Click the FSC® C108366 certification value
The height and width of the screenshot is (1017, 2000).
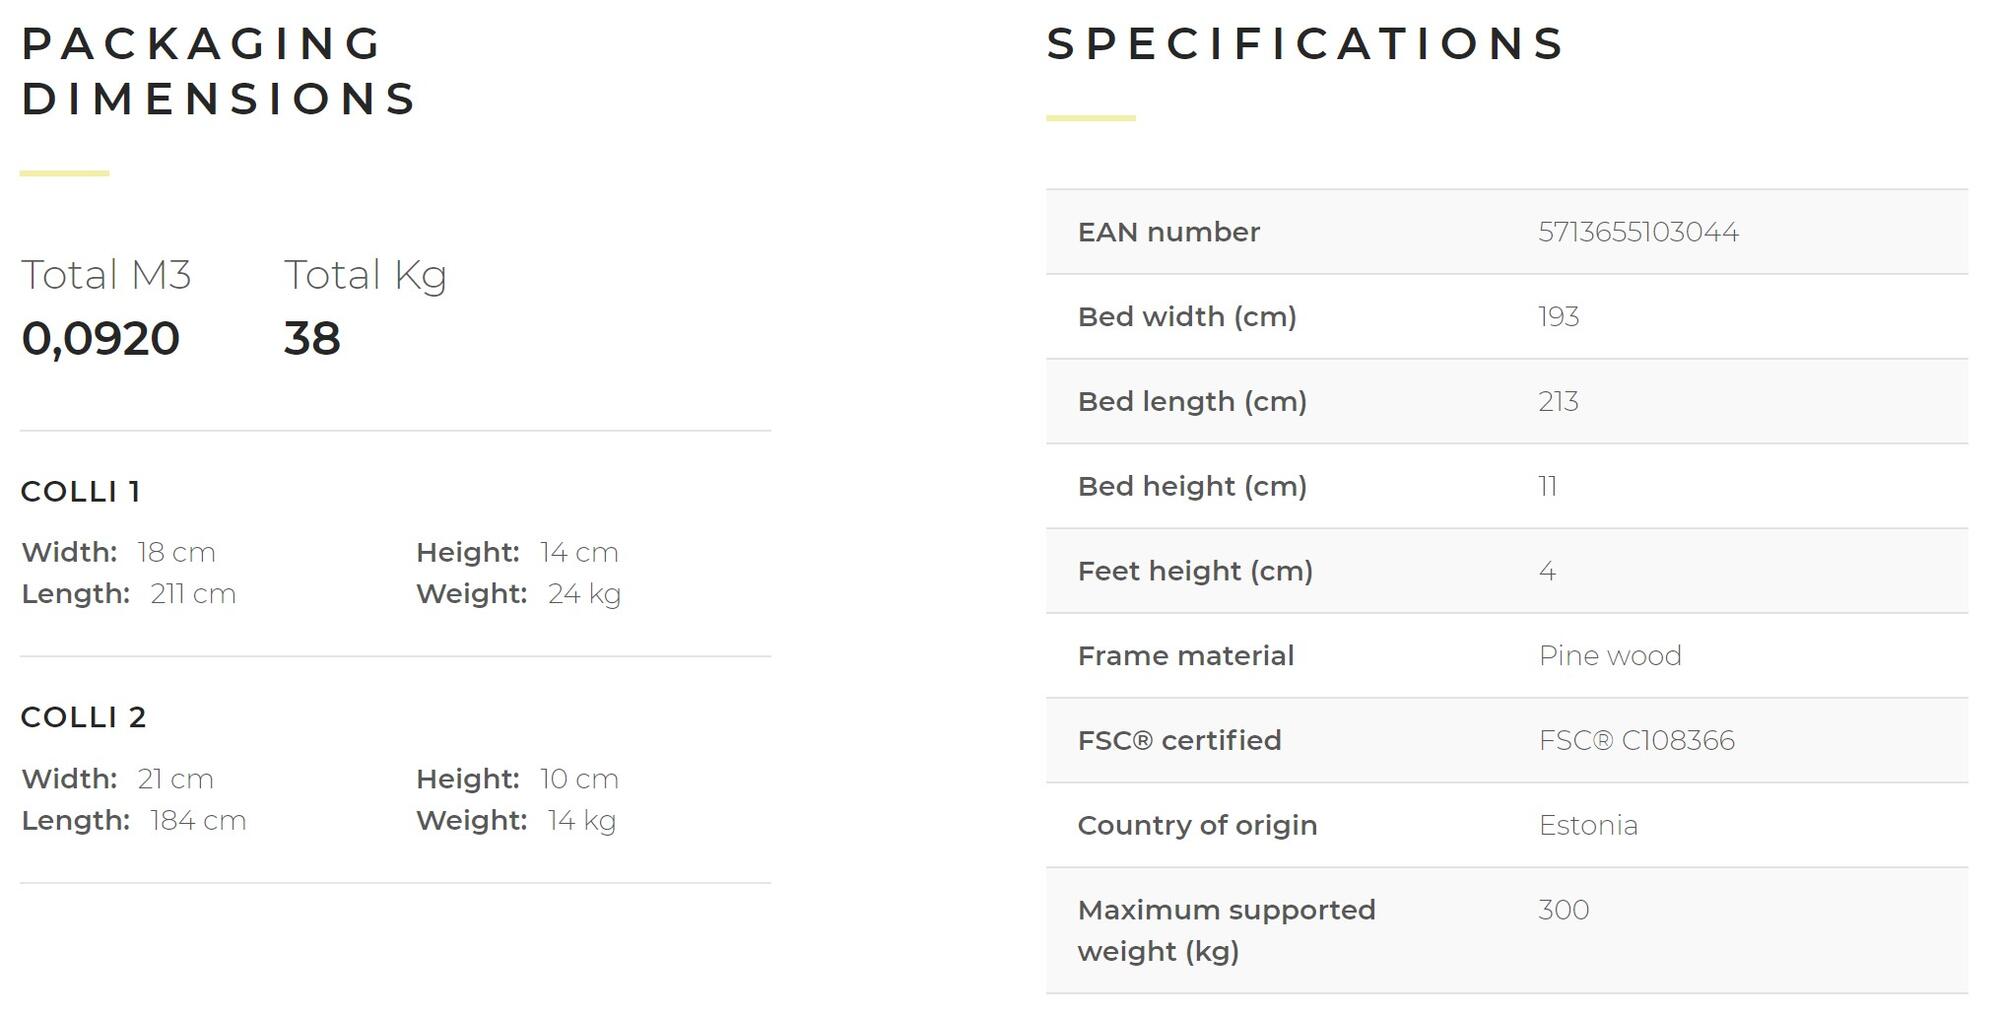point(1636,741)
